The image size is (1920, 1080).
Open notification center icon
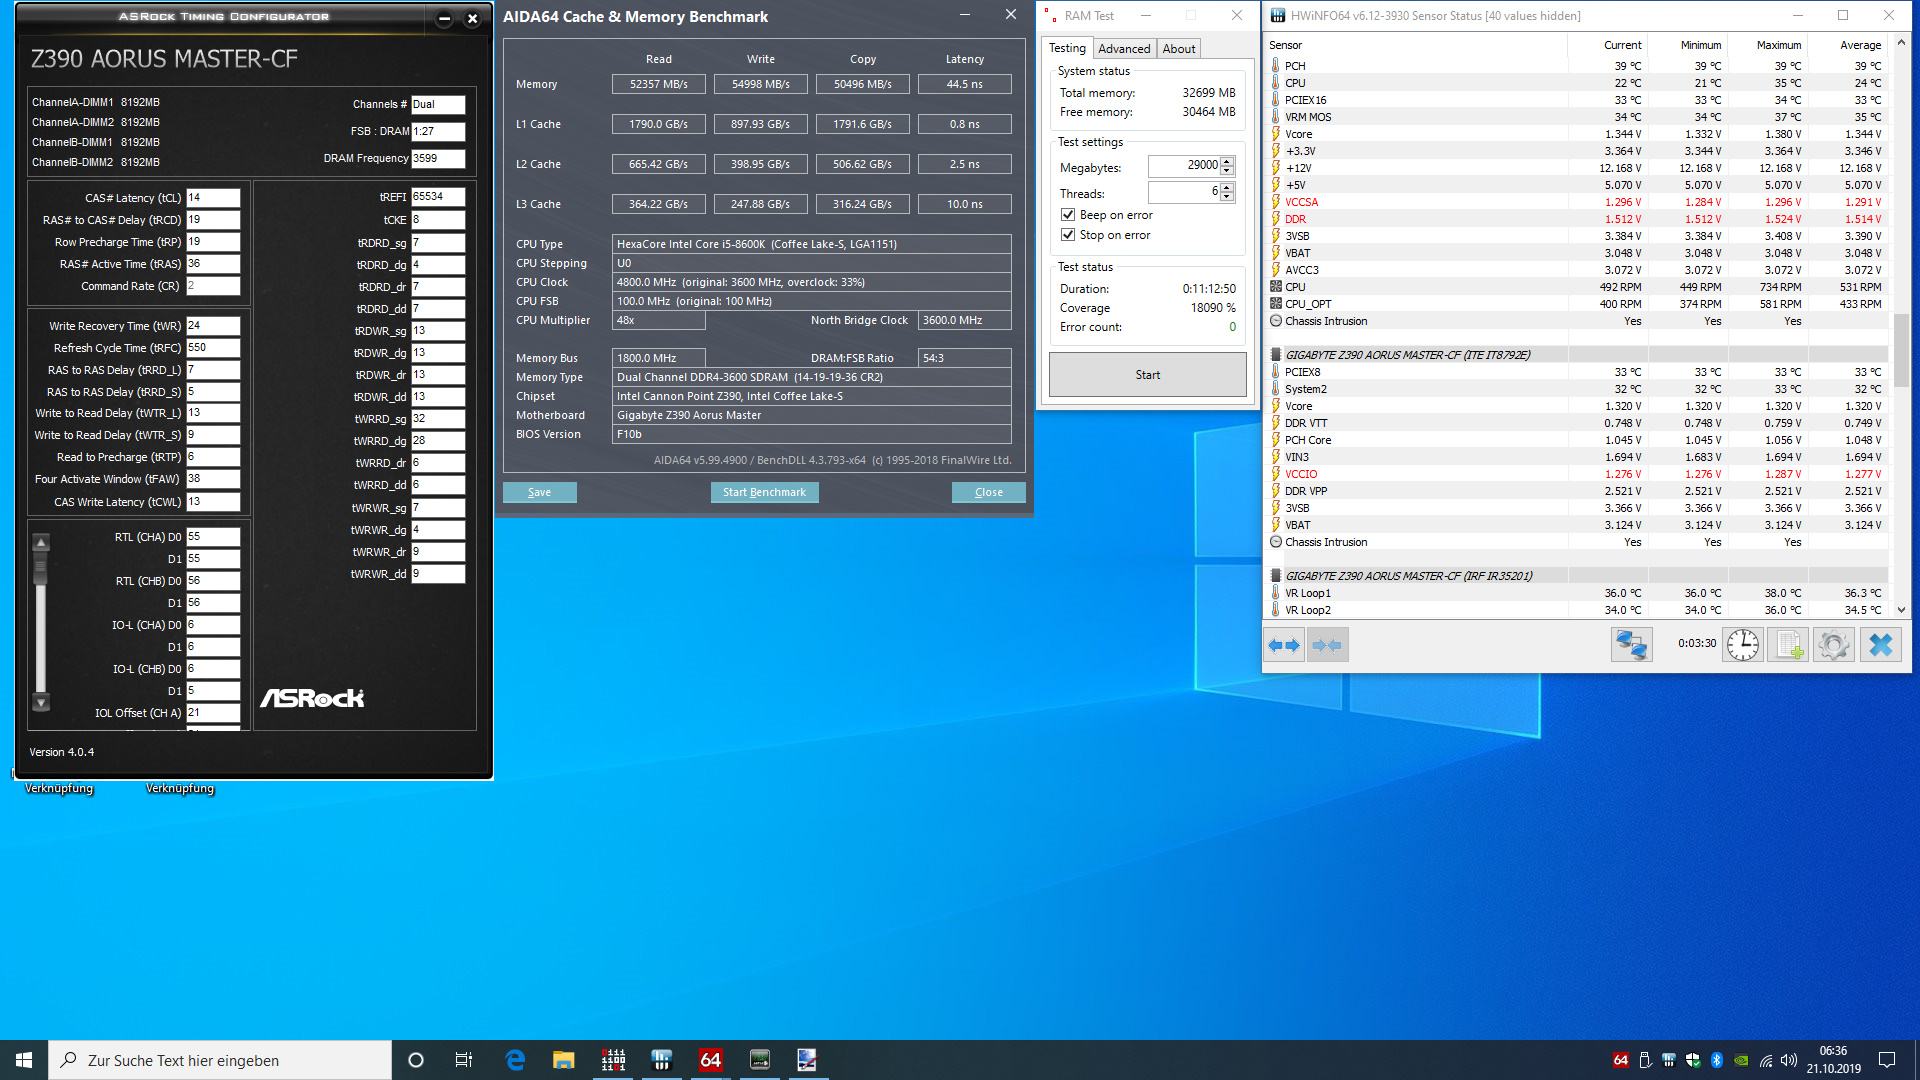1887,1060
